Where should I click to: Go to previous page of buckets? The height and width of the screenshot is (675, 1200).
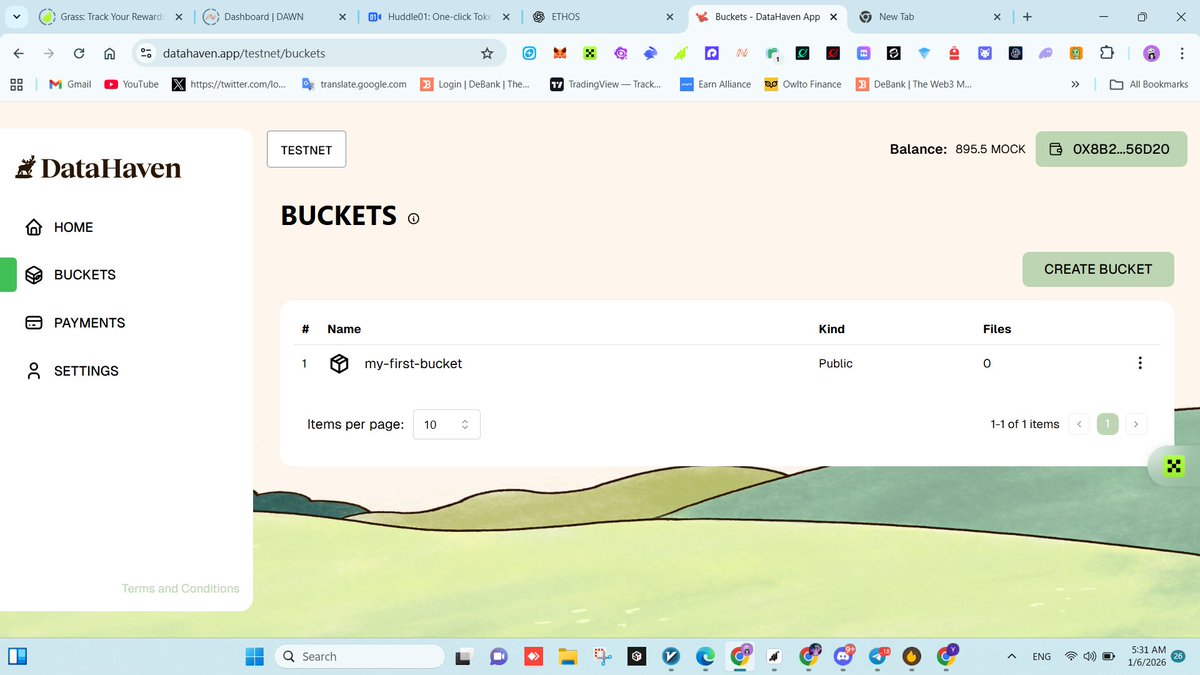(1079, 424)
